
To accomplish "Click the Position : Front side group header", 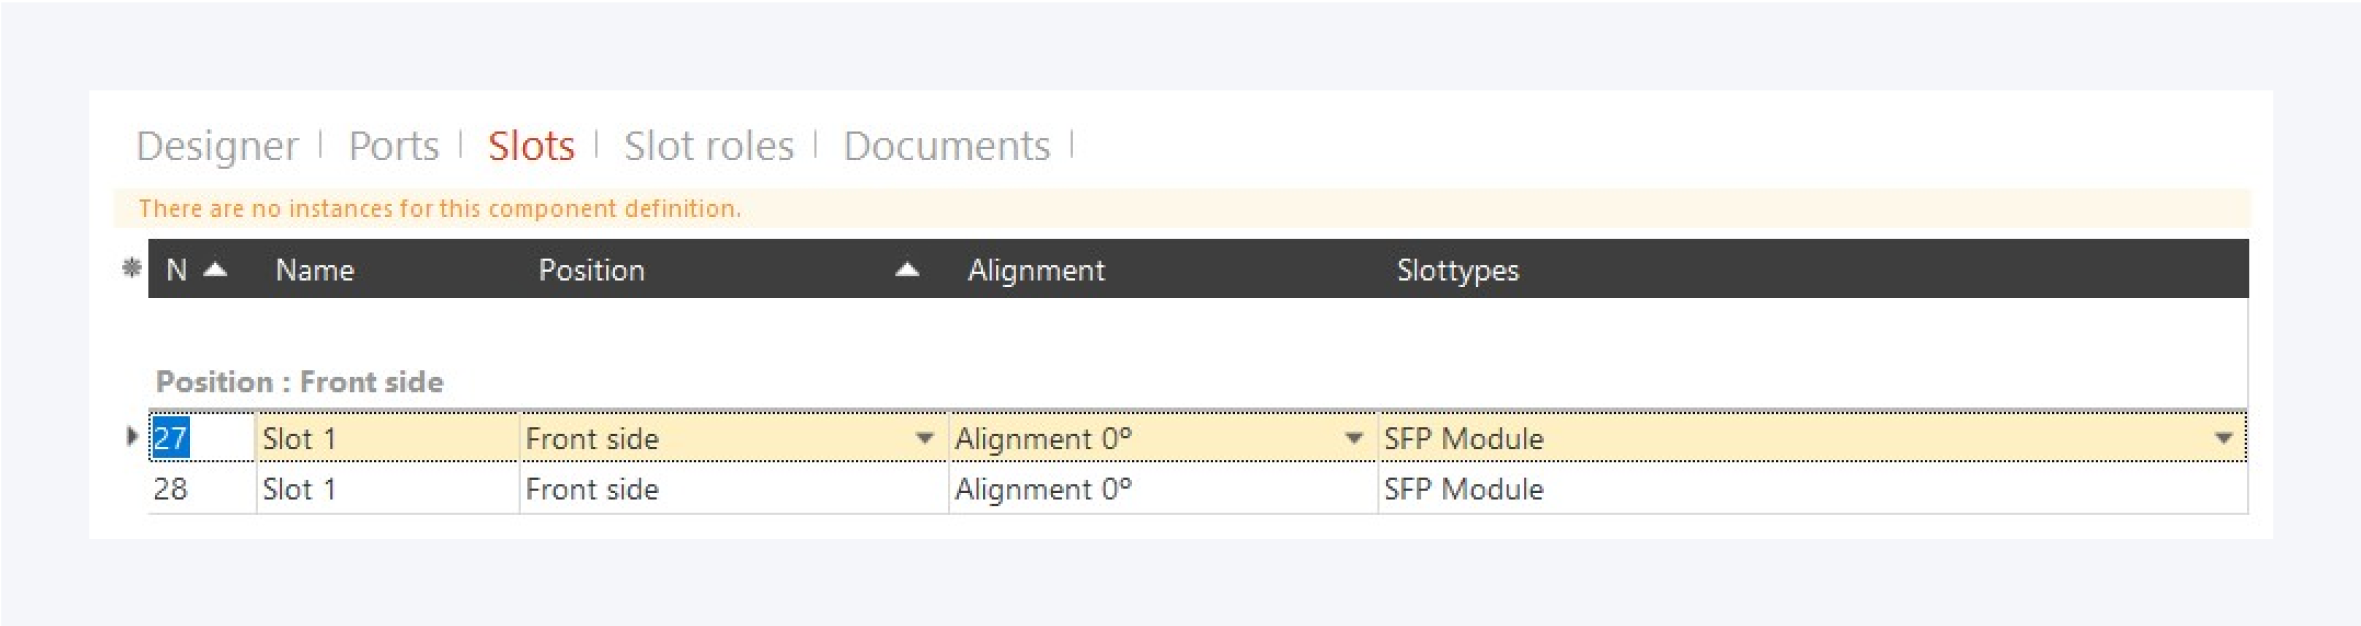I will pyautogui.click(x=299, y=382).
